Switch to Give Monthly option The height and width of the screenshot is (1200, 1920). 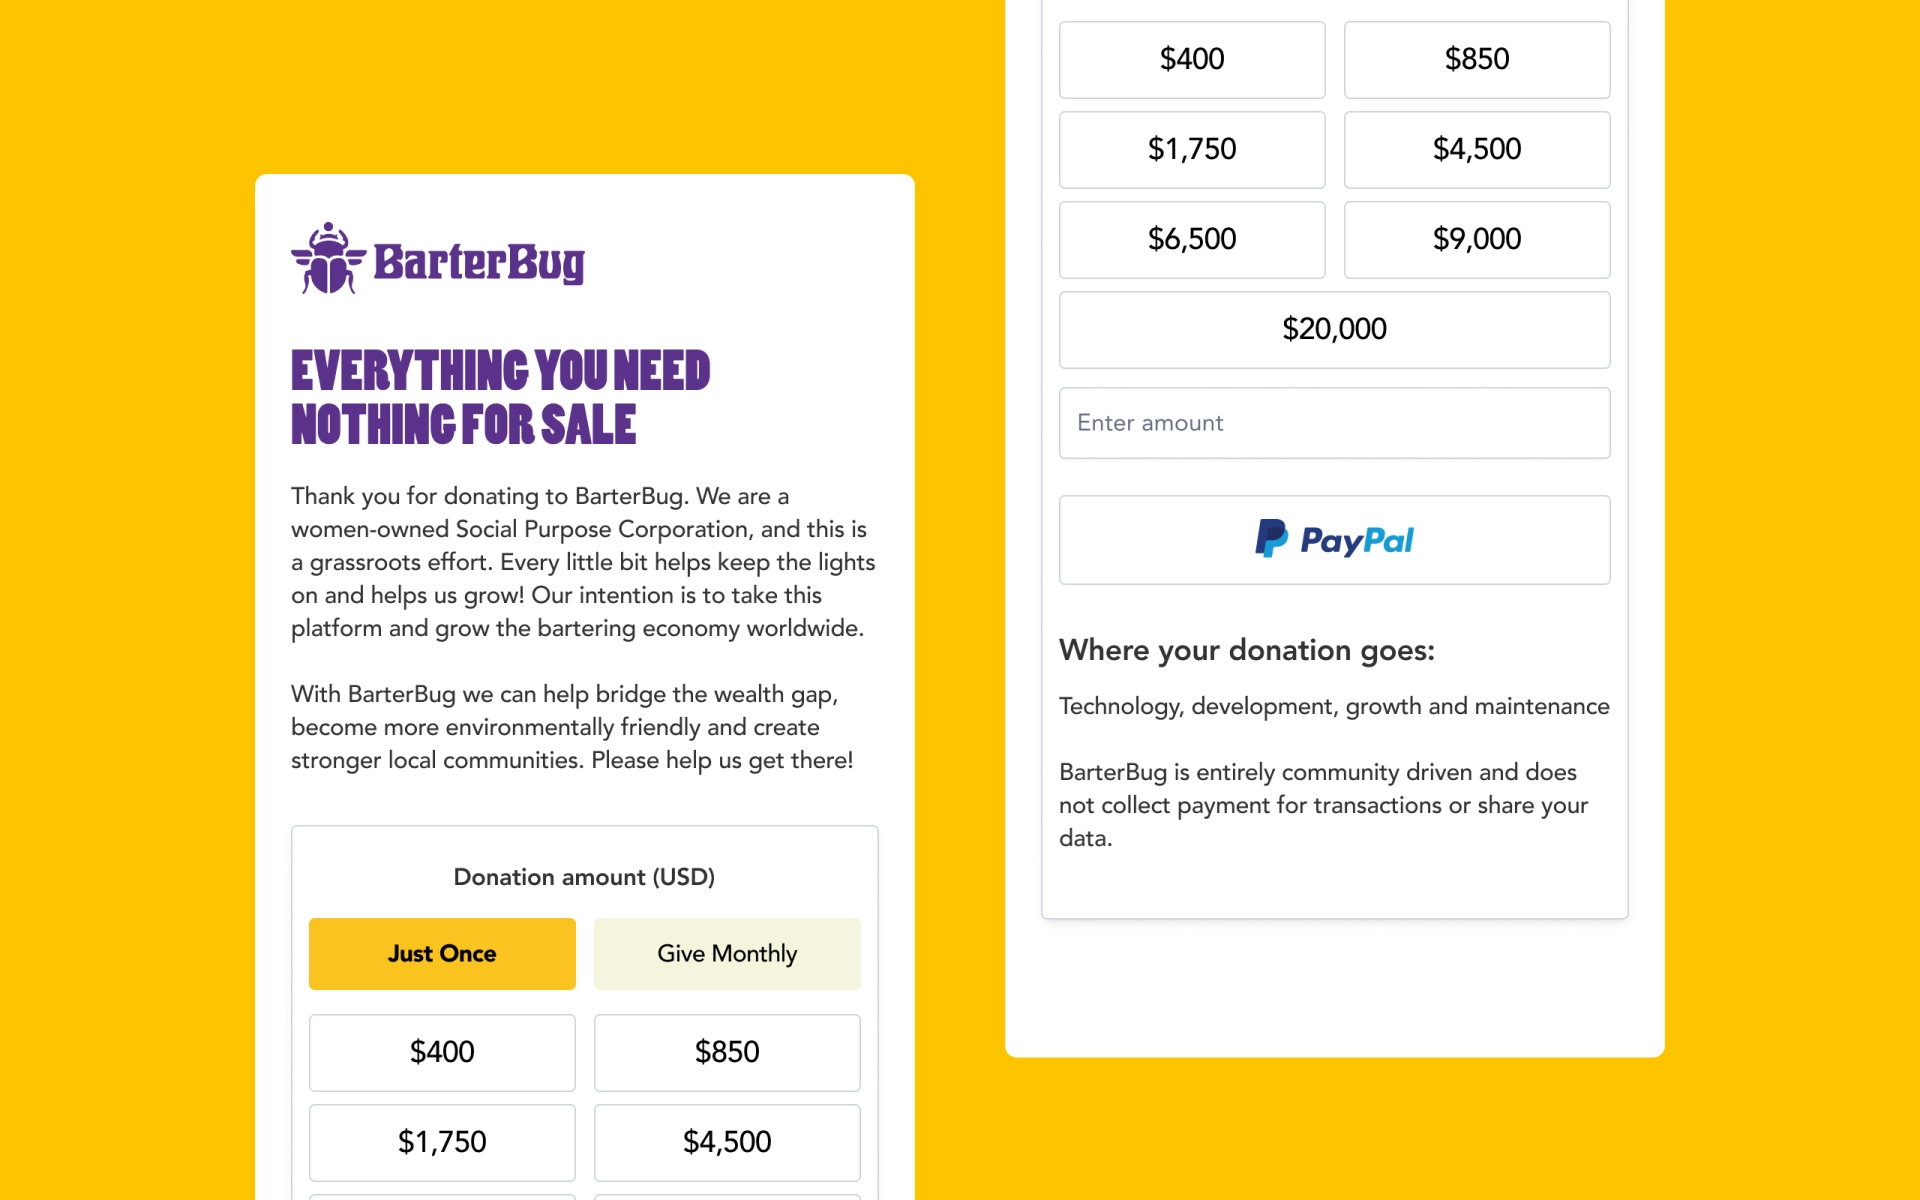727,954
